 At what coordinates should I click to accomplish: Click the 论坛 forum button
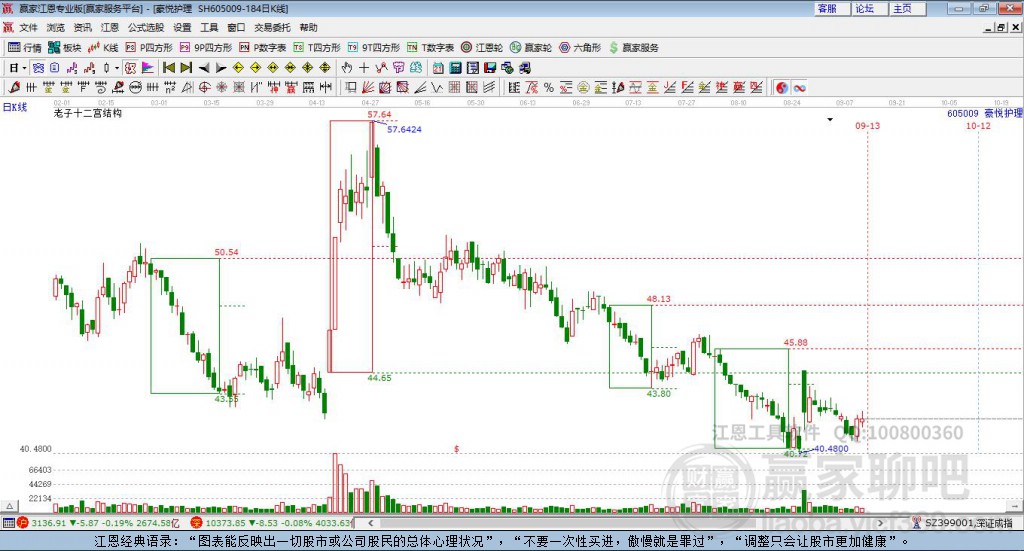pos(869,8)
